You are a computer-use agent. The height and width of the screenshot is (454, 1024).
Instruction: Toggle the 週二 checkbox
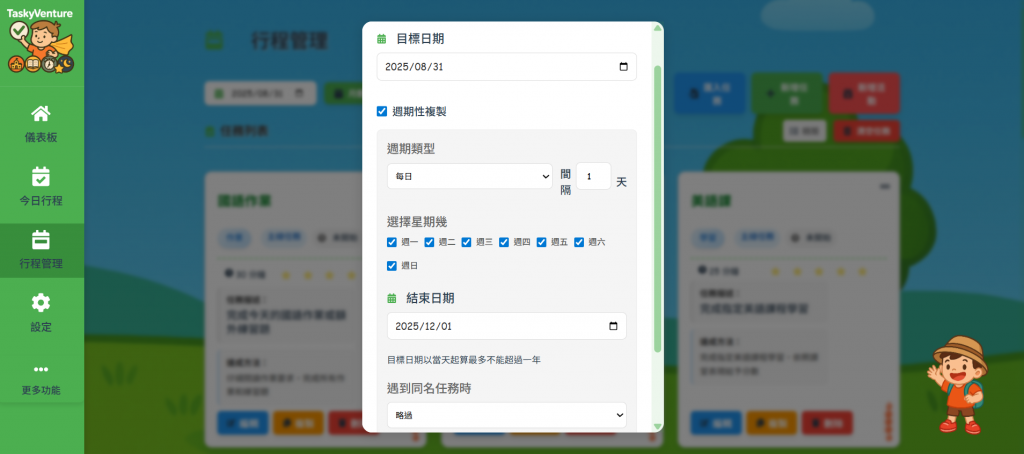(x=430, y=242)
